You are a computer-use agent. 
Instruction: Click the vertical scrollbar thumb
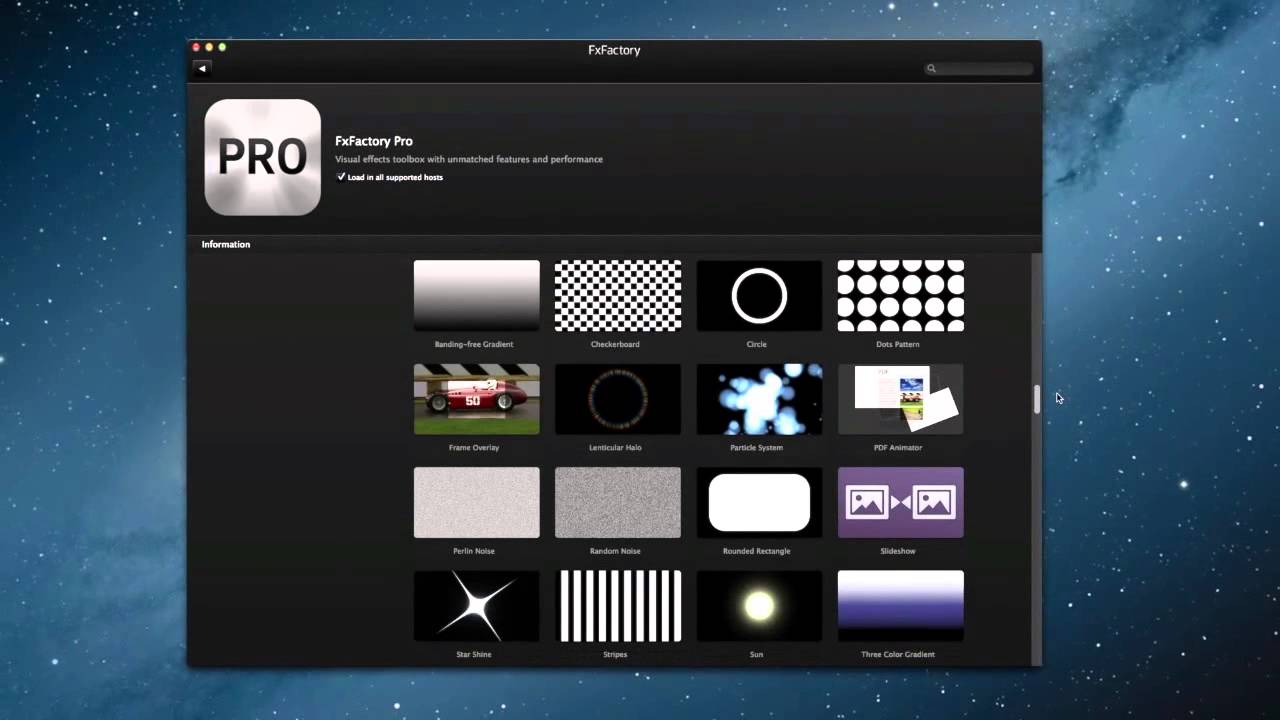[x=1037, y=399]
